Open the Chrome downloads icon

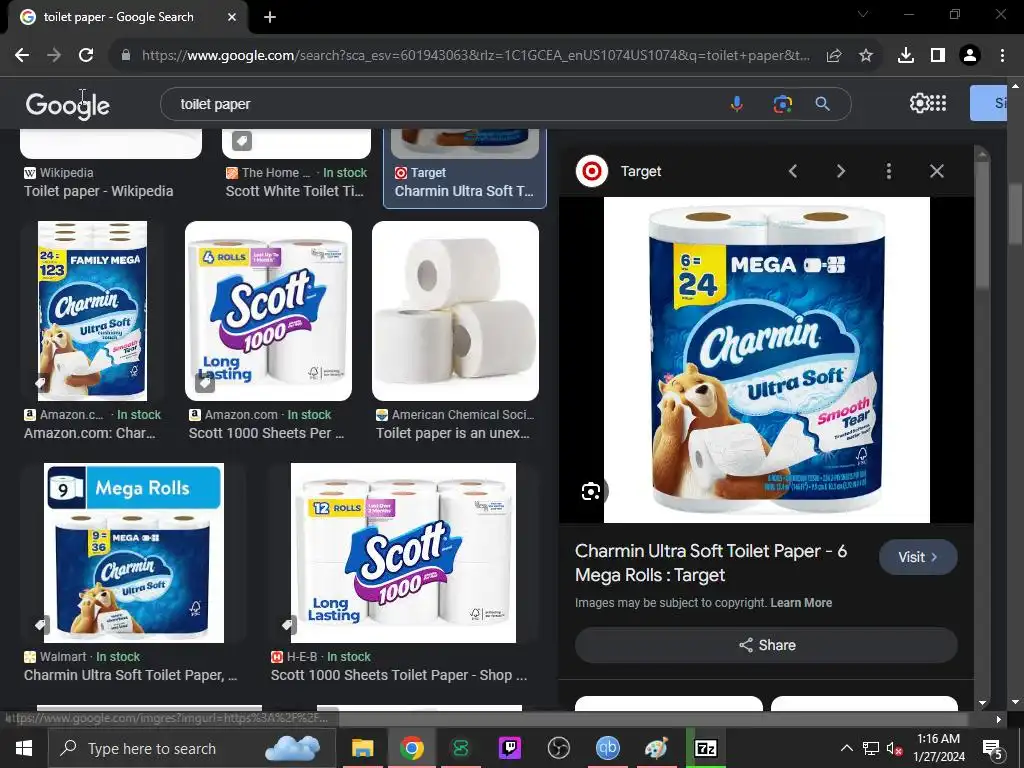(906, 56)
